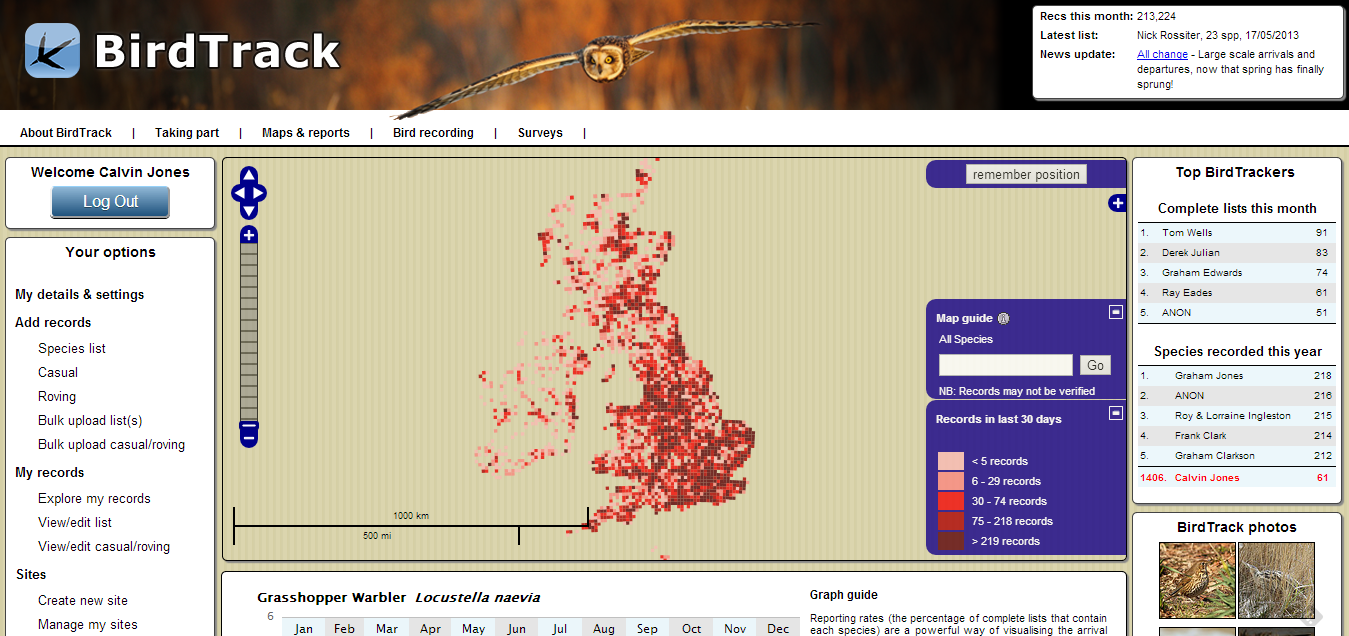
Task: Open the Taking part menu
Action: tap(187, 133)
